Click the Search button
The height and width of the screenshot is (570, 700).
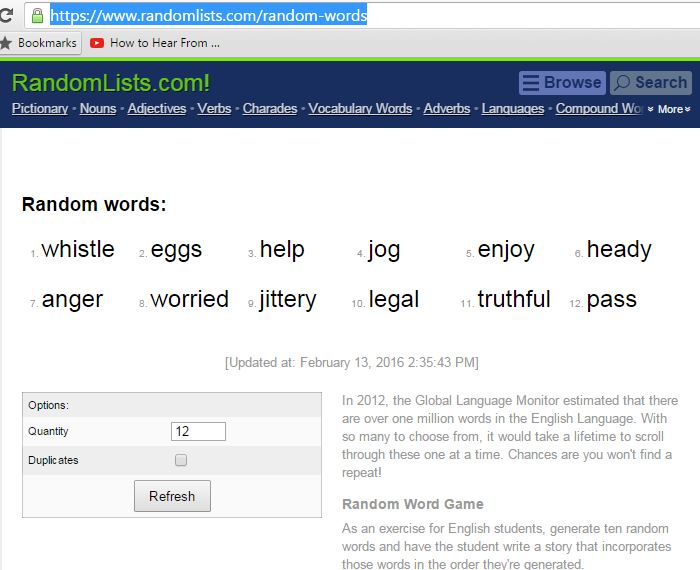(651, 83)
